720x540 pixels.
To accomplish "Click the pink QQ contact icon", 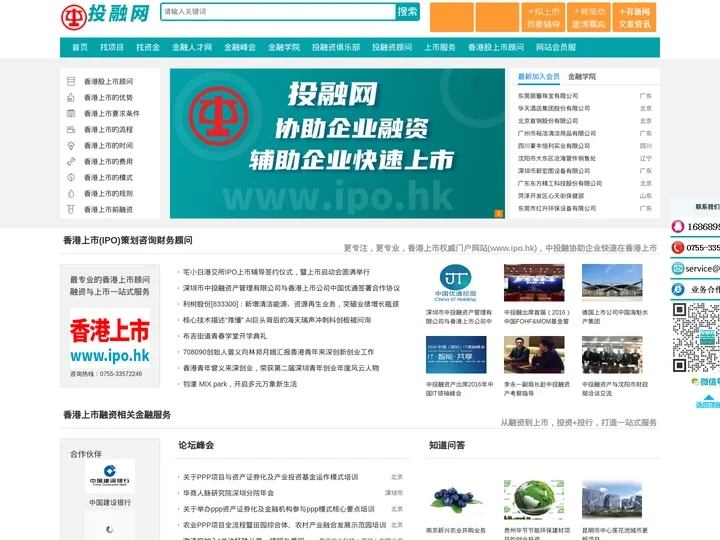I will pos(678,226).
